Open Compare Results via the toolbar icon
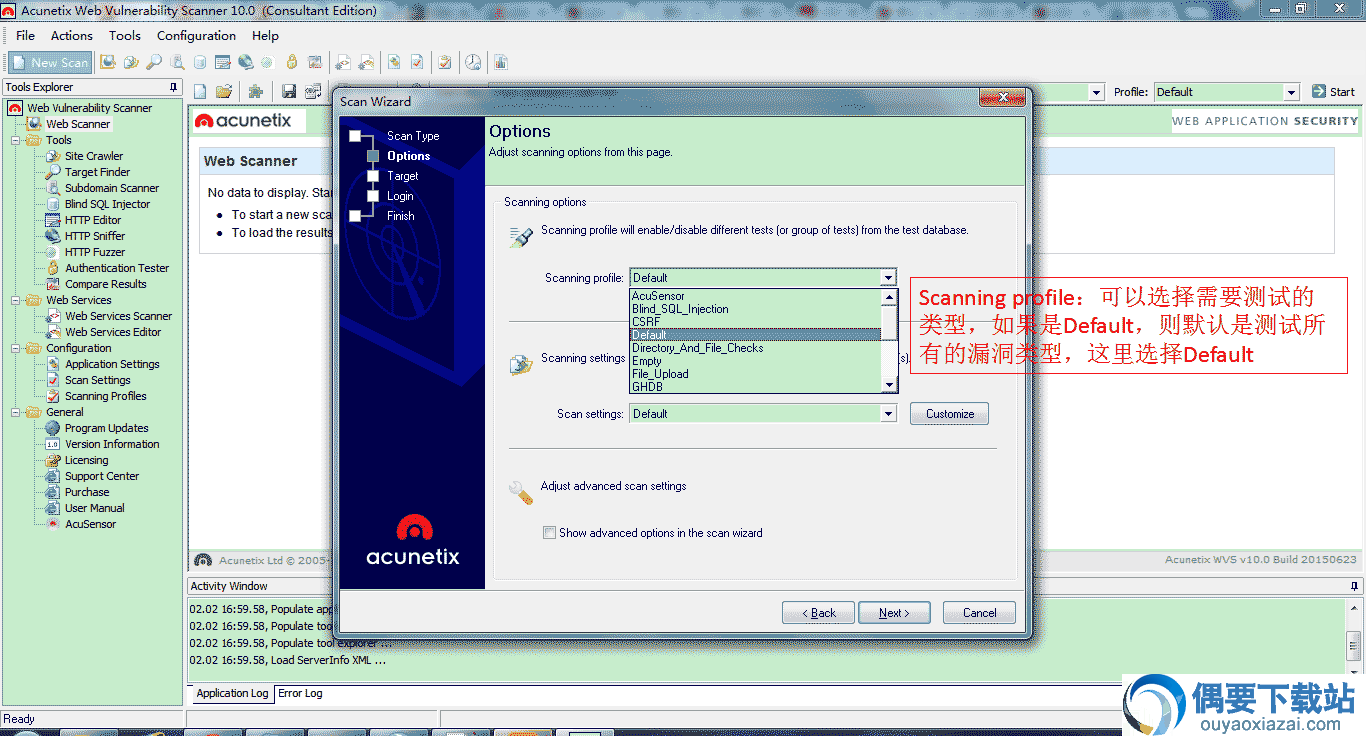 click(x=315, y=62)
